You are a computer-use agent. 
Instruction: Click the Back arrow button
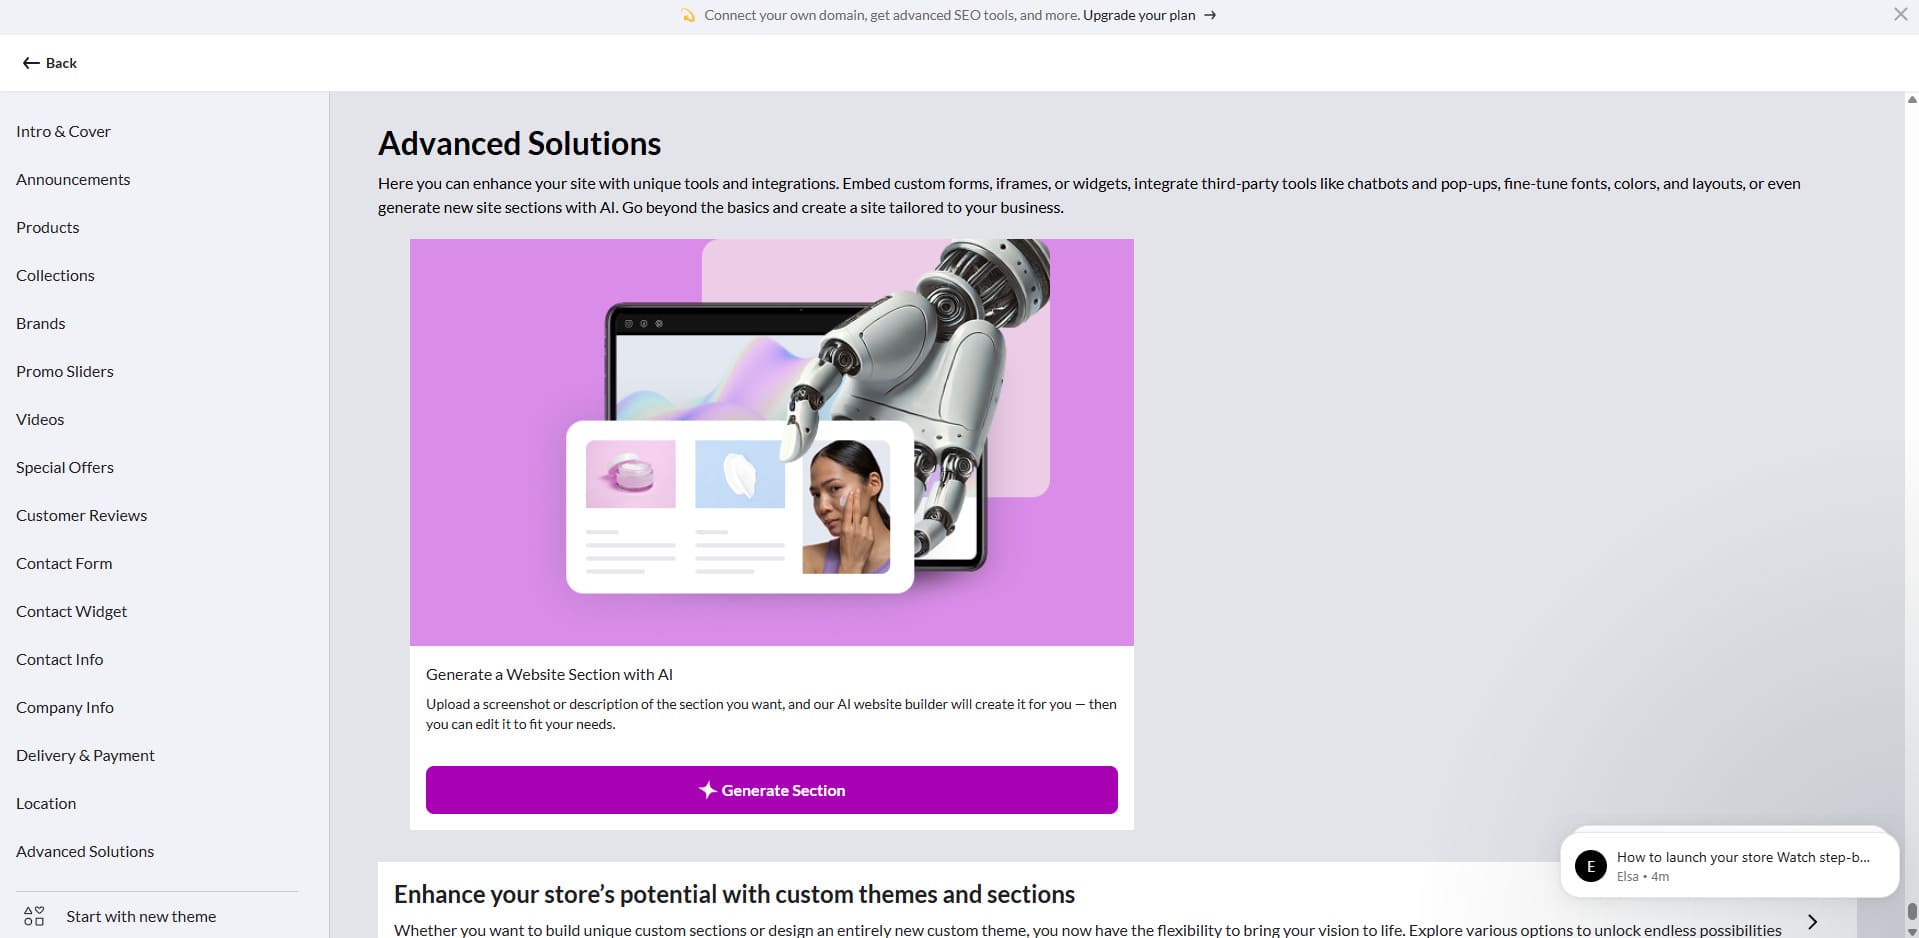coord(49,63)
